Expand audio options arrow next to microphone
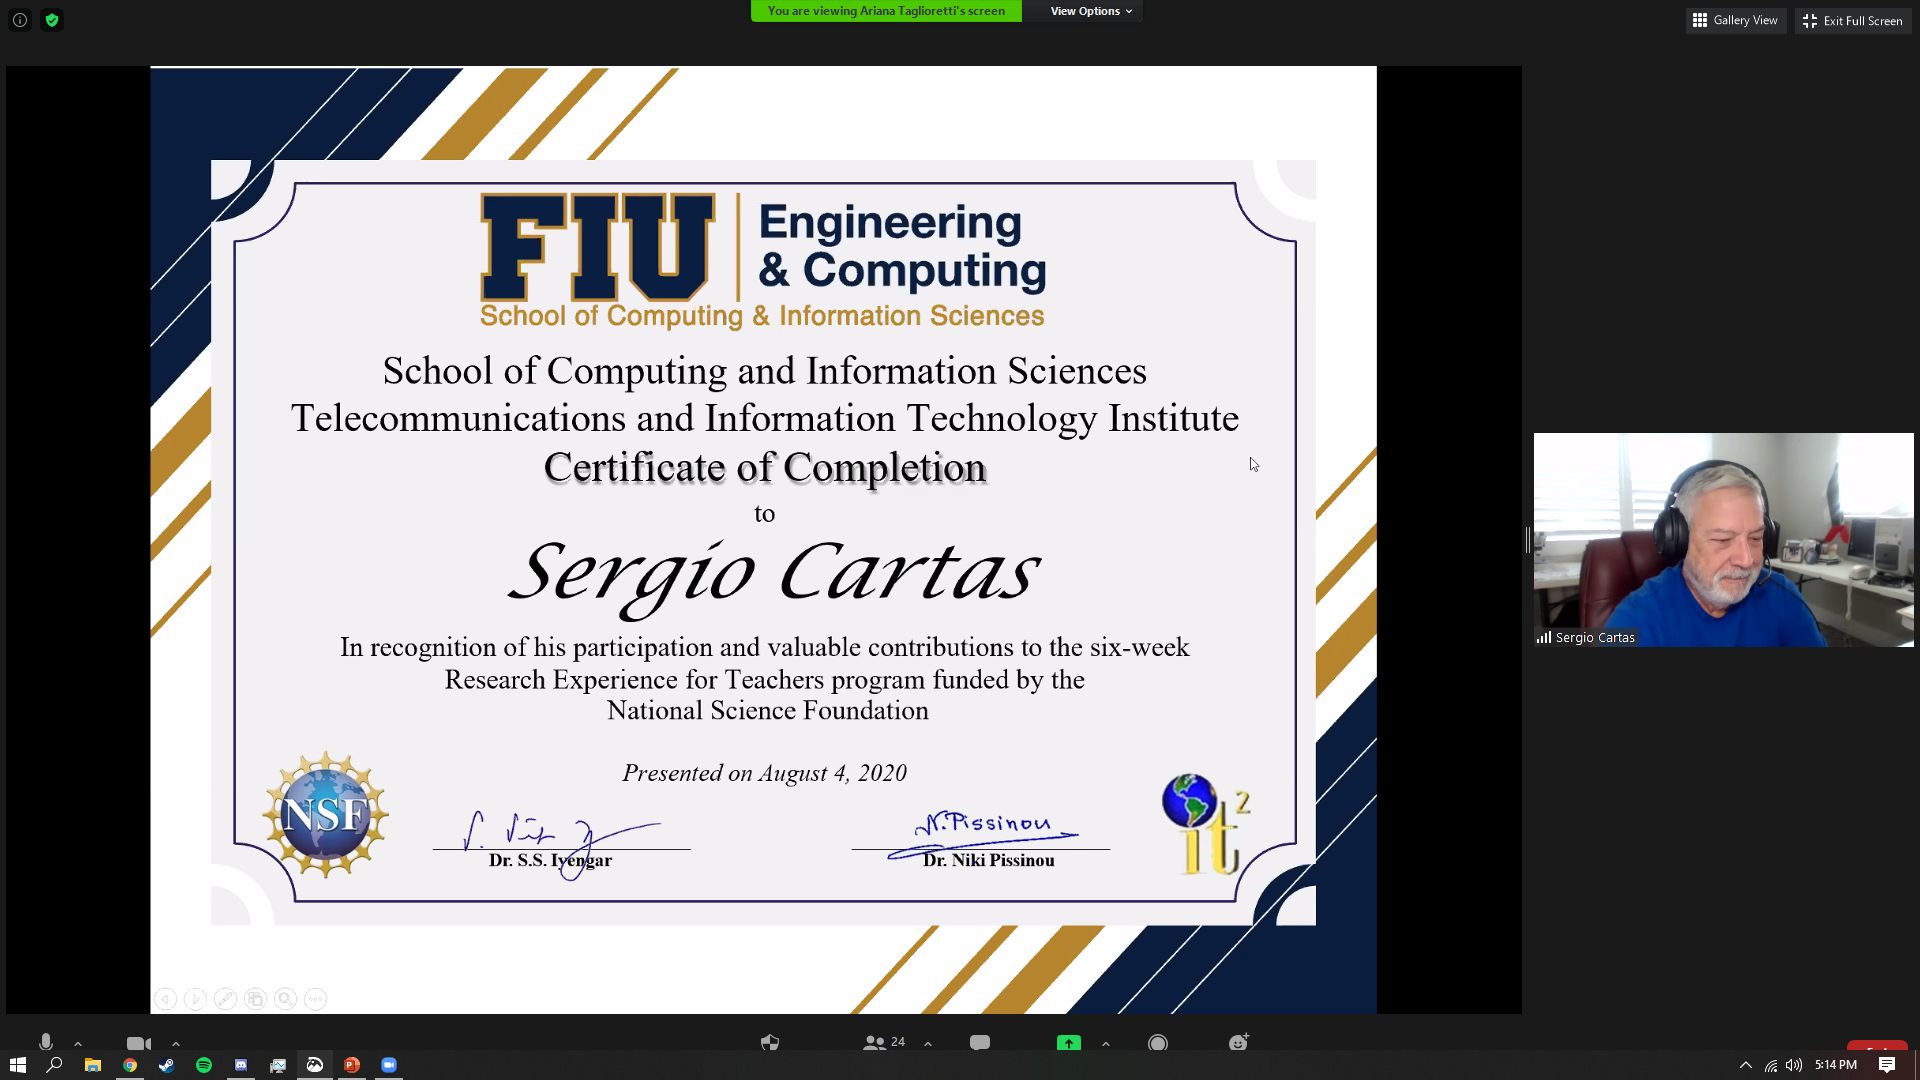1920x1080 pixels. [x=78, y=1044]
